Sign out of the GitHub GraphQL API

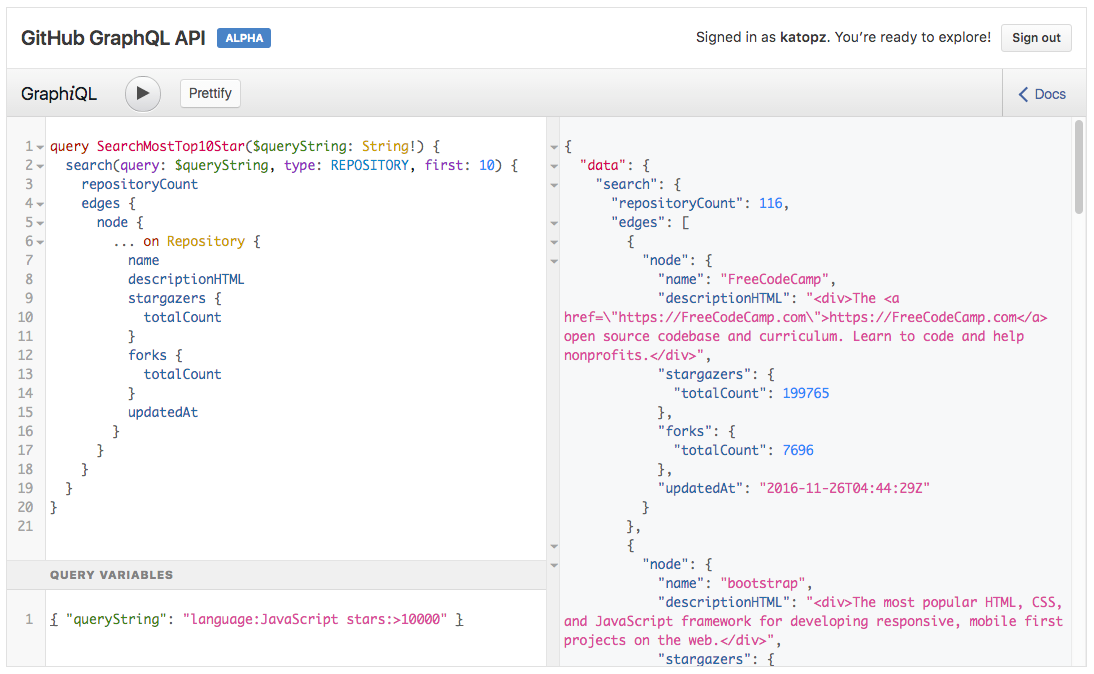point(1036,37)
